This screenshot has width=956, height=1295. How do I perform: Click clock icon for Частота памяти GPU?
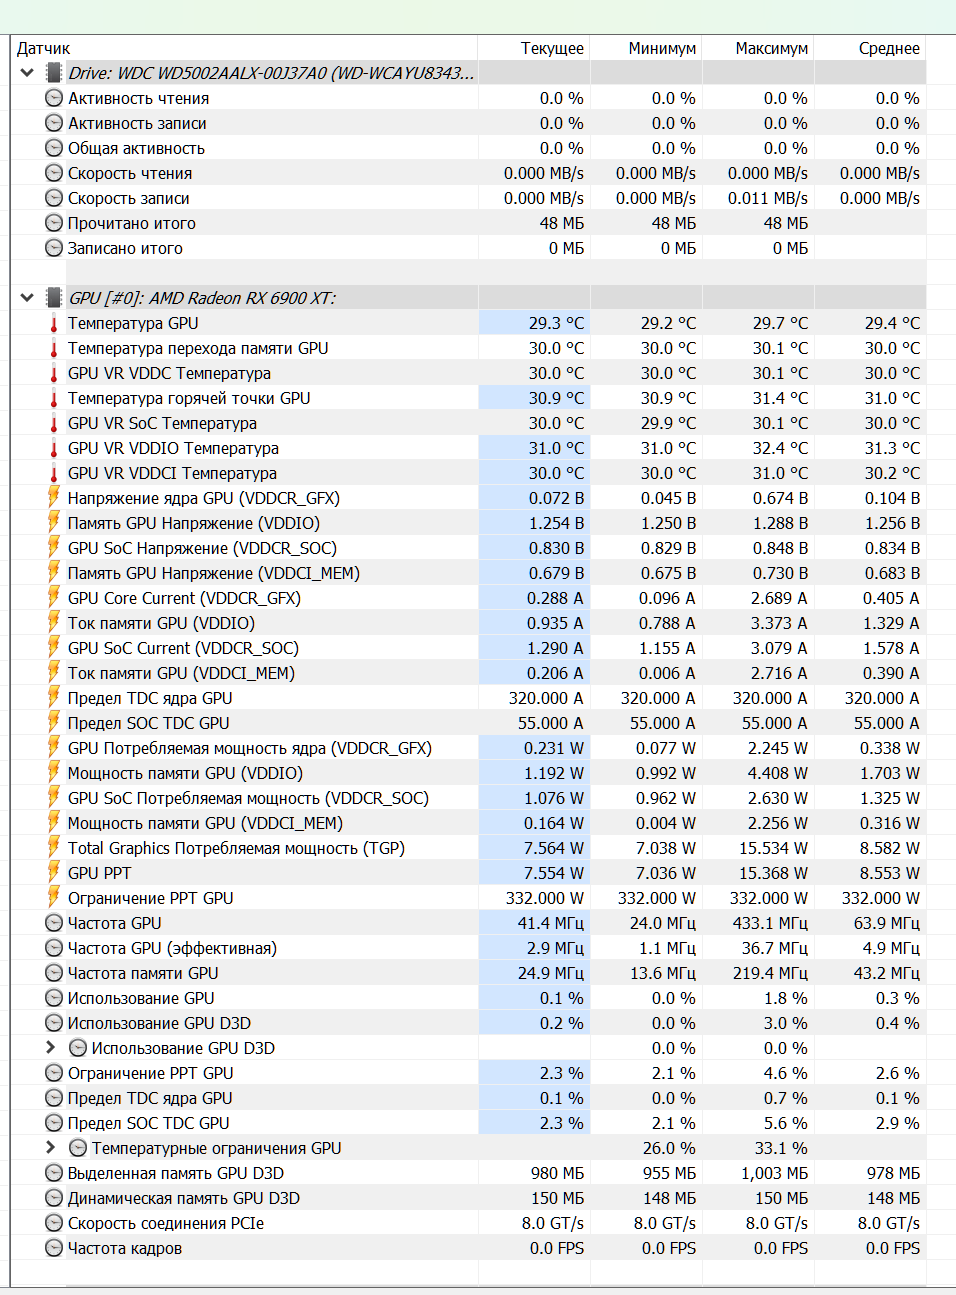click(x=54, y=973)
